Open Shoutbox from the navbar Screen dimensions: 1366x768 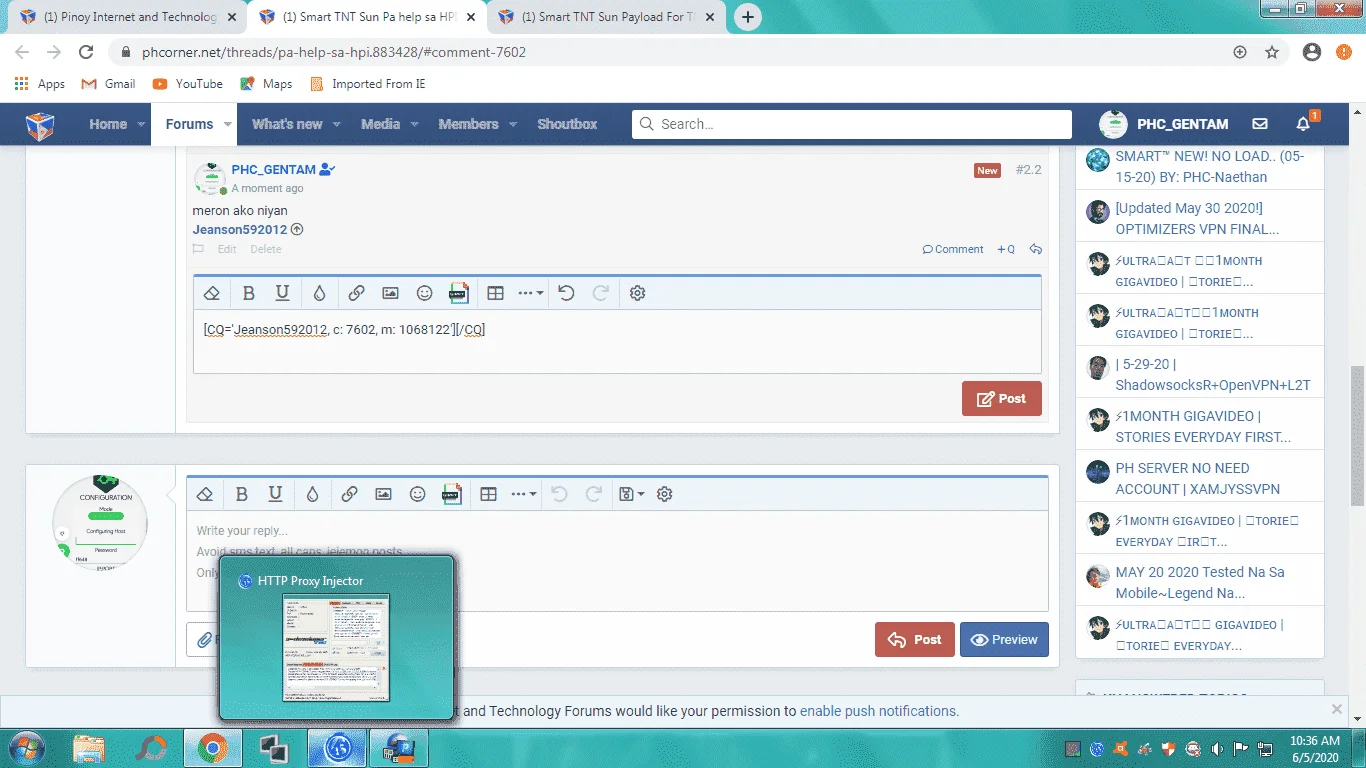tap(567, 124)
